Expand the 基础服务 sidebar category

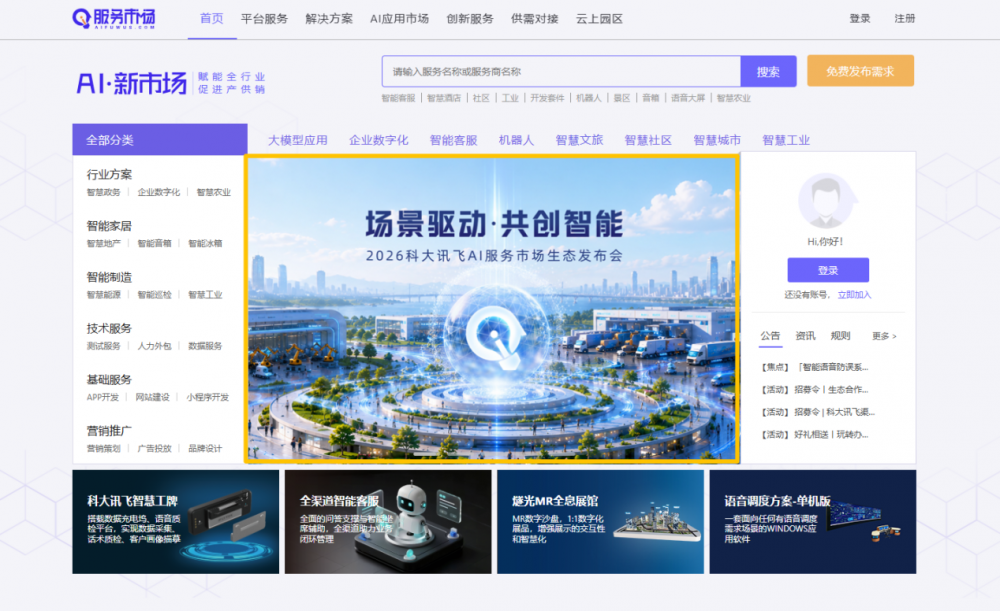point(109,379)
